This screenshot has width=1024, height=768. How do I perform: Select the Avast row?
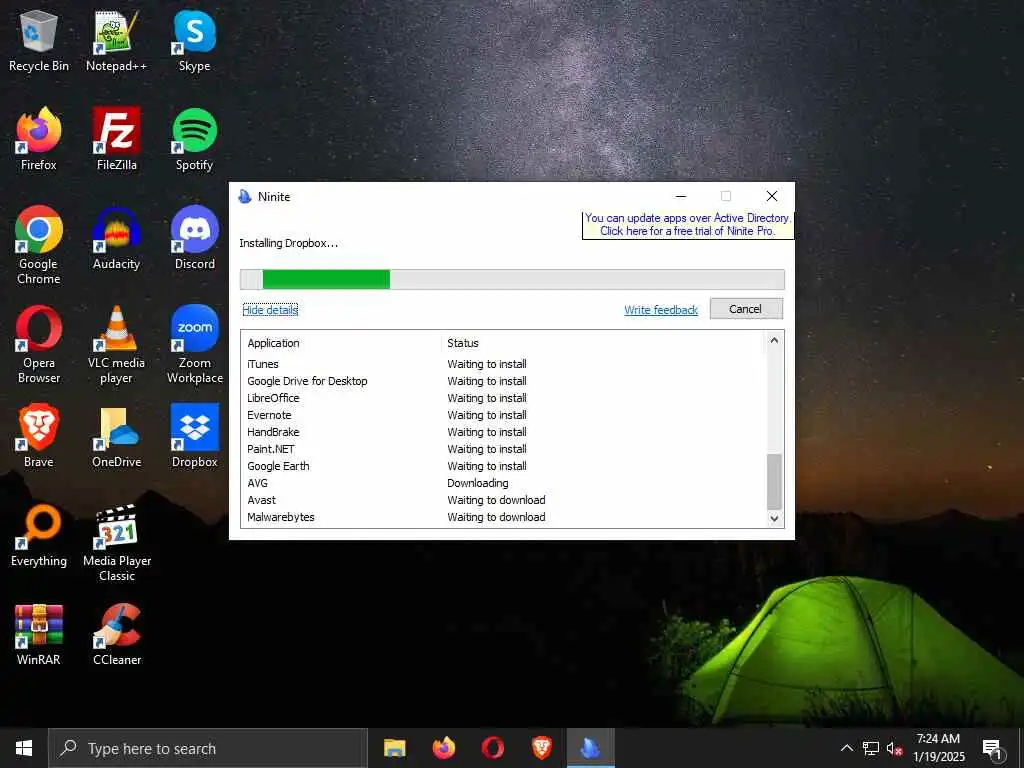coord(503,500)
